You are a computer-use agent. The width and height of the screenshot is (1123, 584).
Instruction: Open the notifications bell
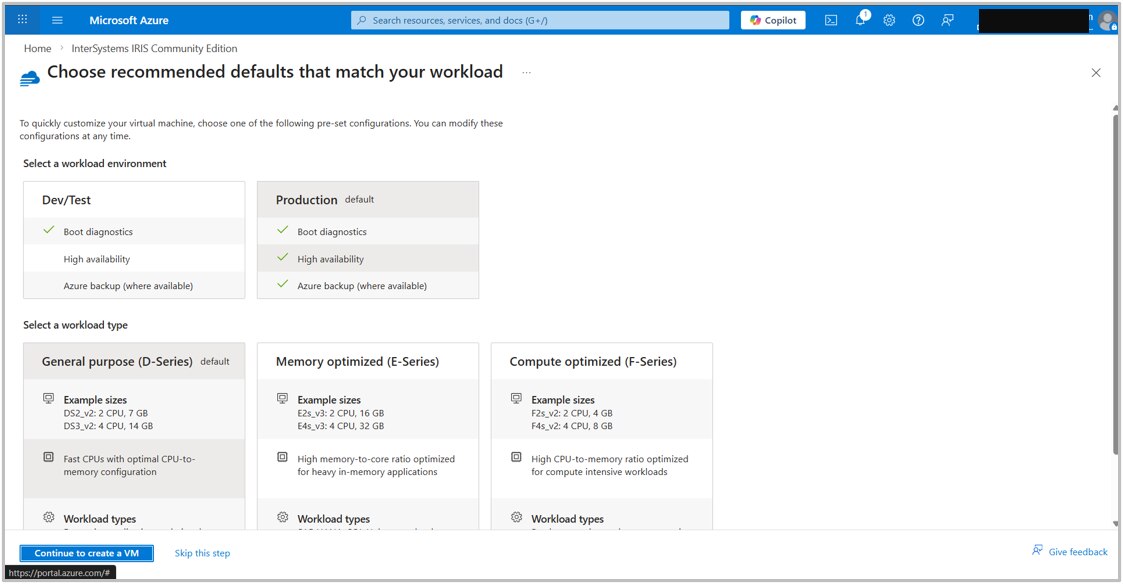[x=860, y=19]
